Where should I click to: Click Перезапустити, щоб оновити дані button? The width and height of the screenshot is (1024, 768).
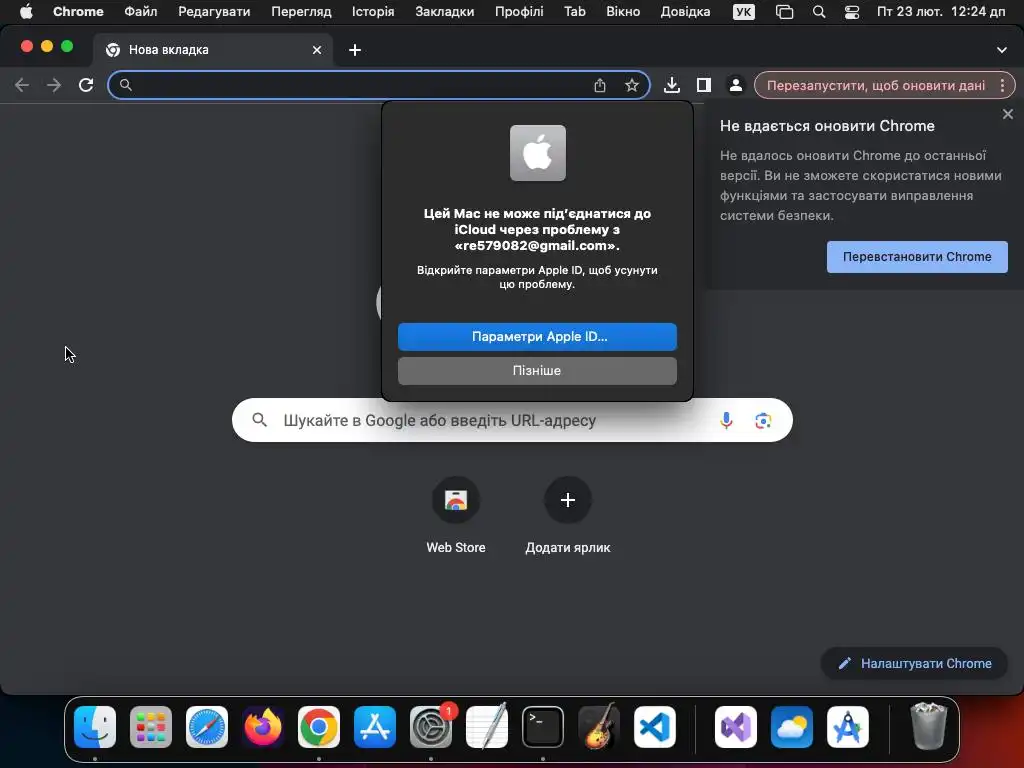point(875,85)
